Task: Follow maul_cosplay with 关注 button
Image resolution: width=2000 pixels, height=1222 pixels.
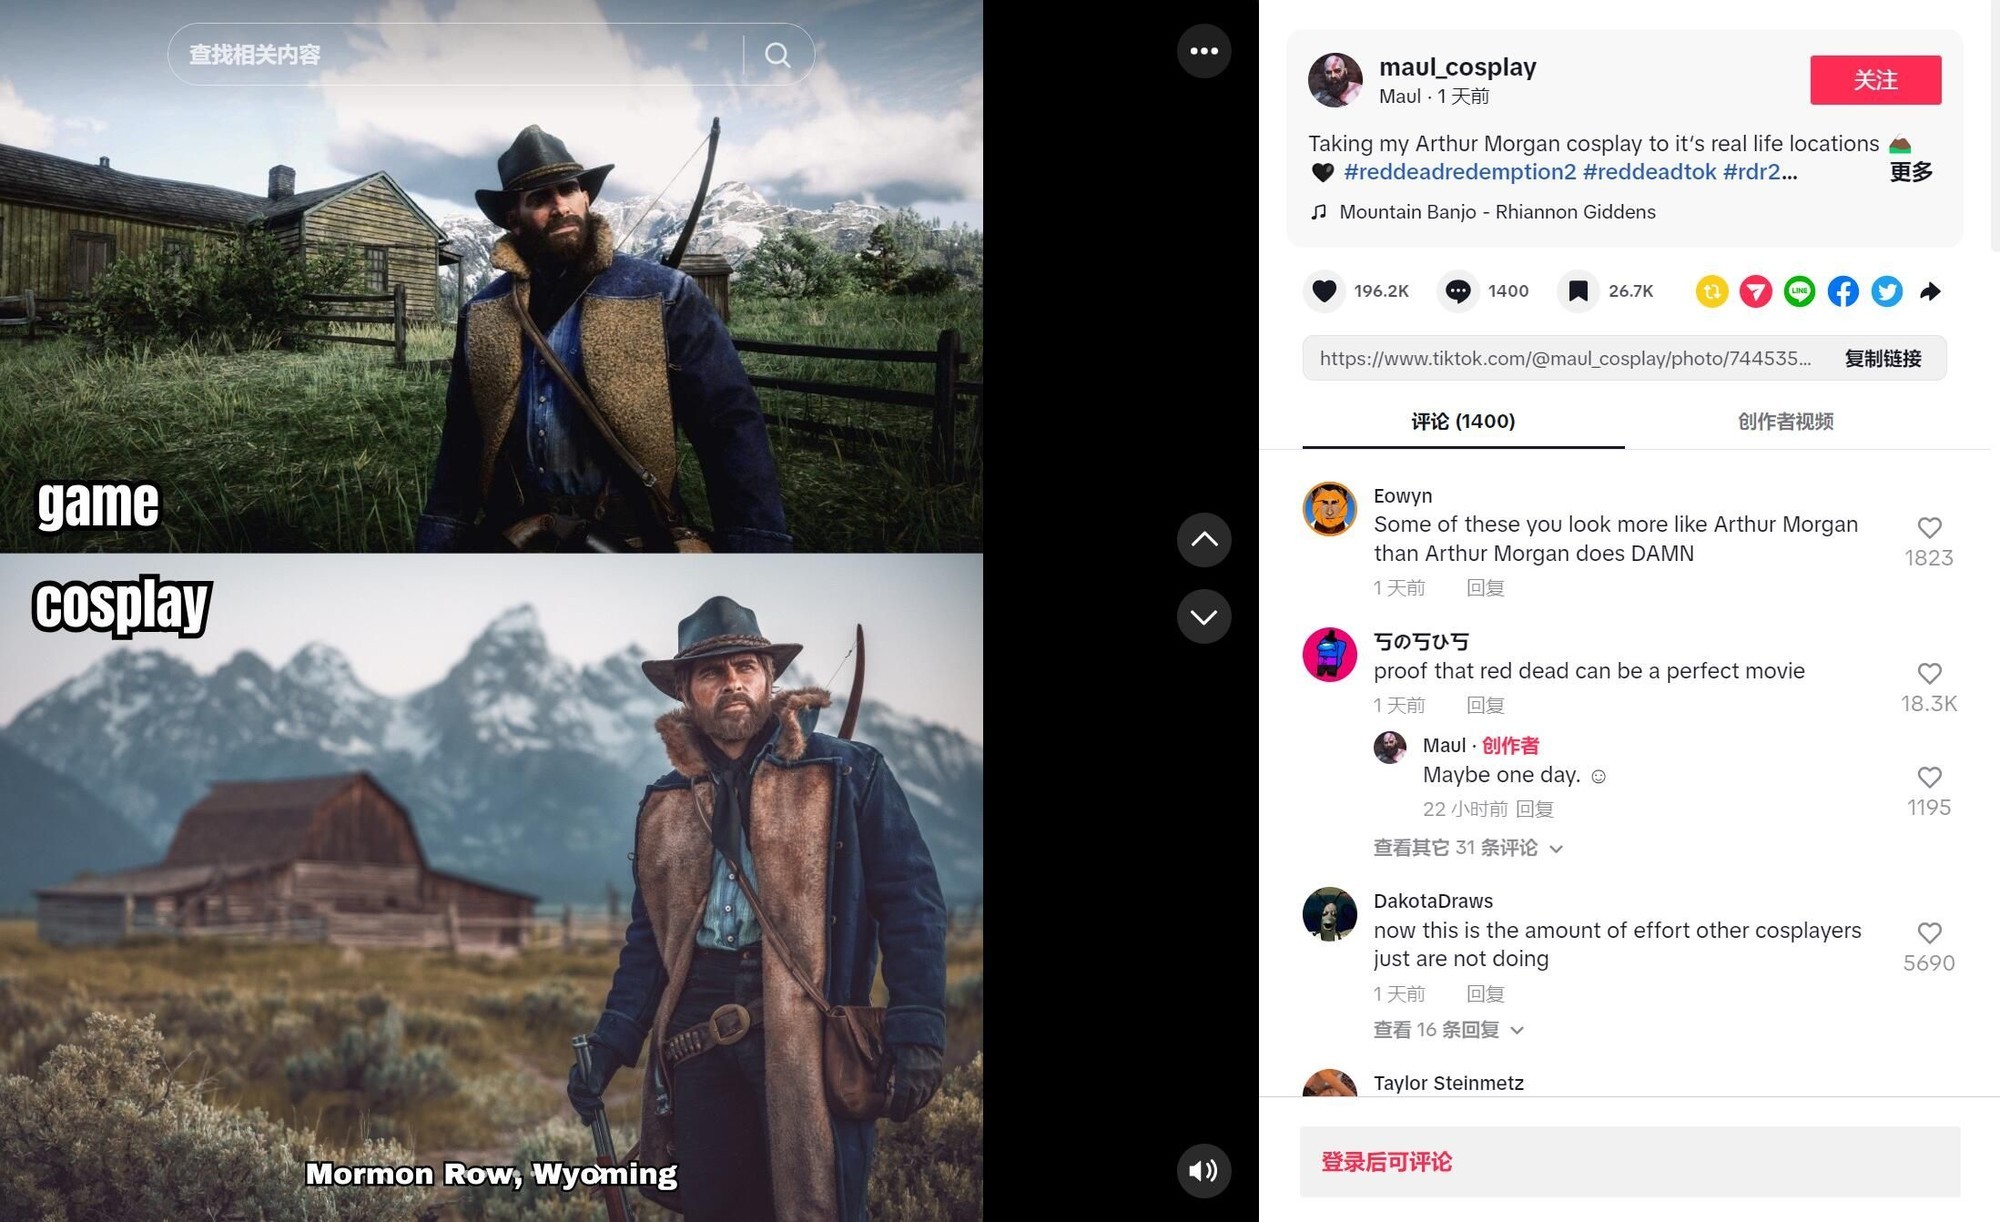Action: tap(1876, 80)
